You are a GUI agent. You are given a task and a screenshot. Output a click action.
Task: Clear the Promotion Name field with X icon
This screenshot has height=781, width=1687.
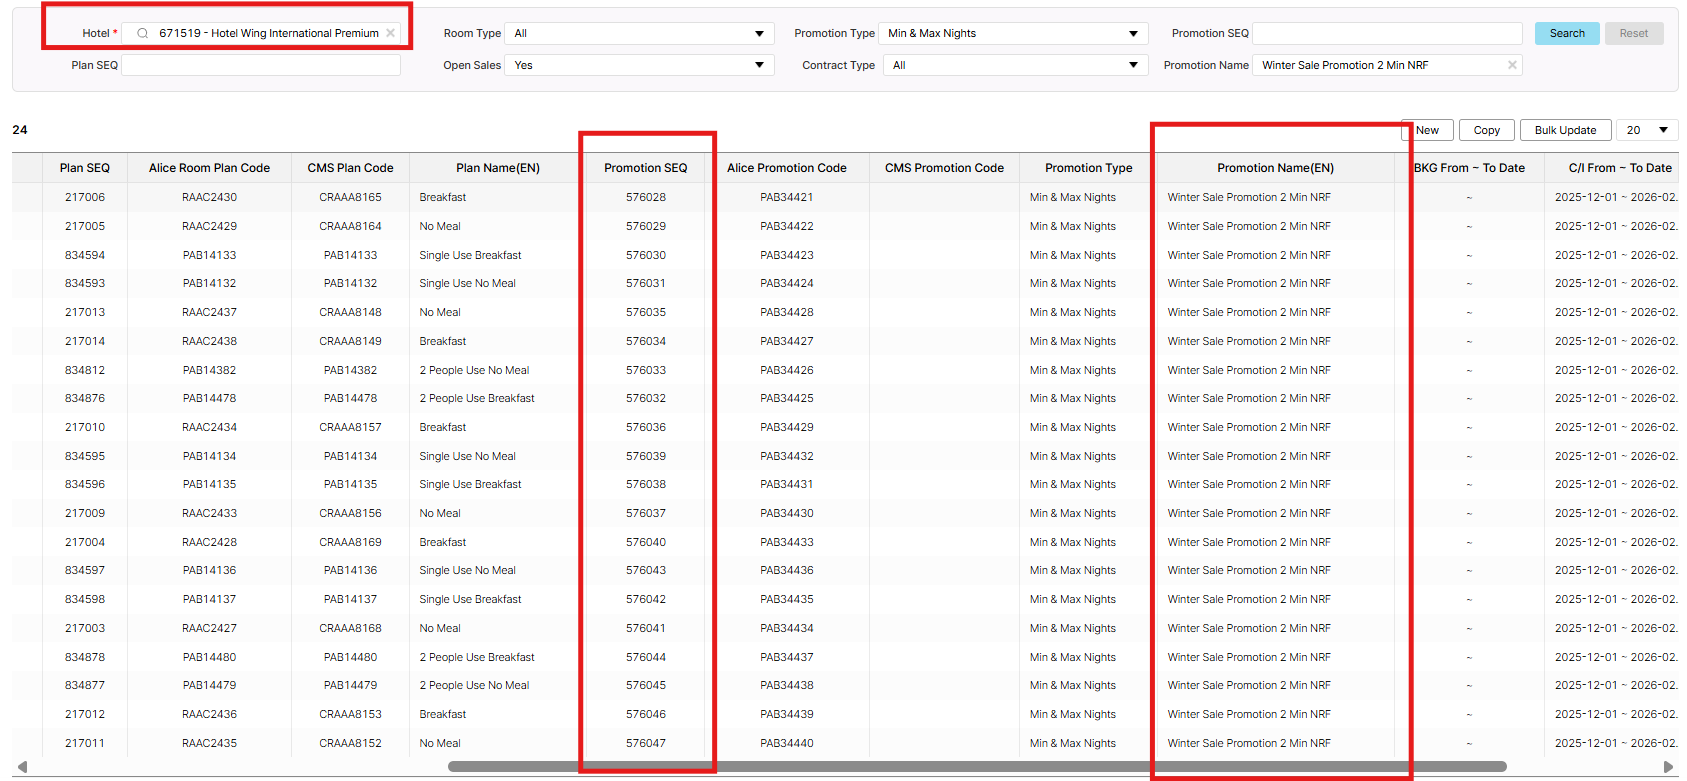click(x=1512, y=65)
